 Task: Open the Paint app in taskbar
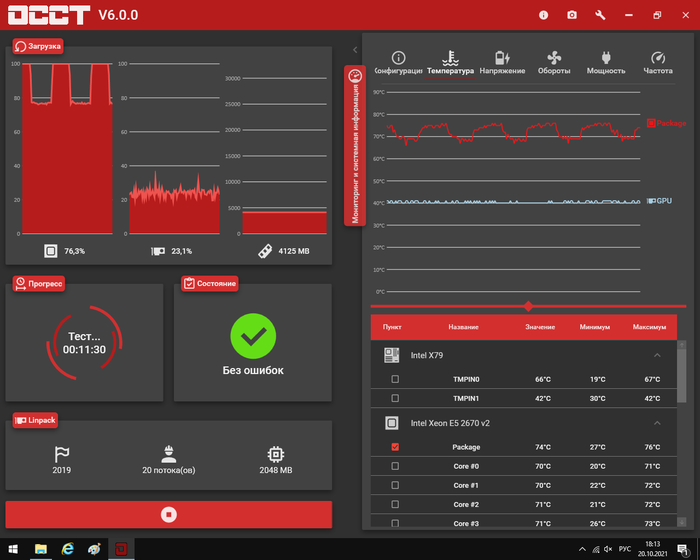[x=94, y=549]
